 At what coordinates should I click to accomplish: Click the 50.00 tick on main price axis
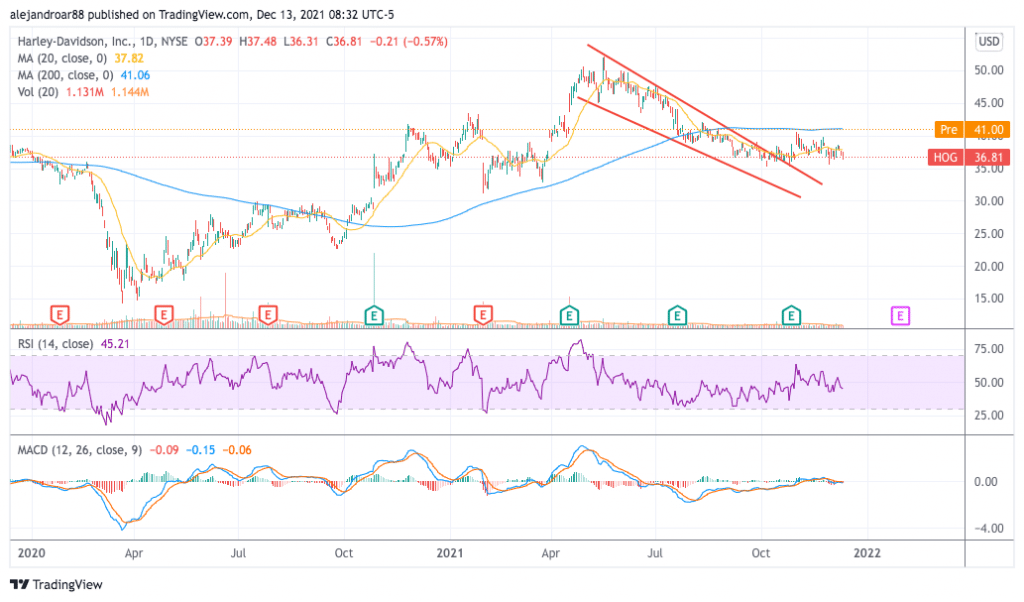coord(989,70)
